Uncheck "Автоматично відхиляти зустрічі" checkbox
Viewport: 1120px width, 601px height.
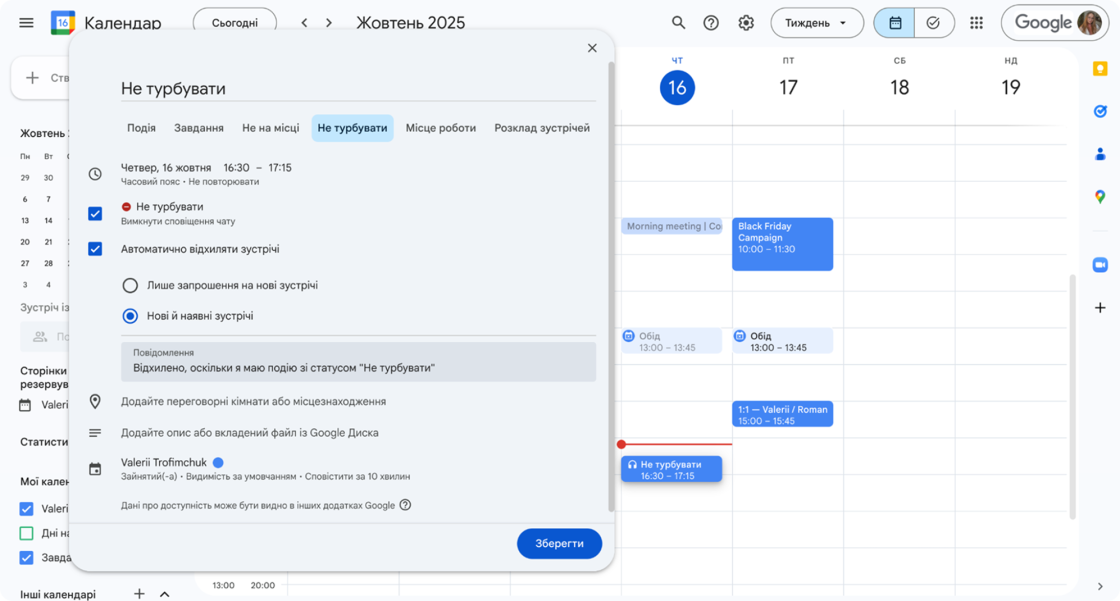point(95,249)
